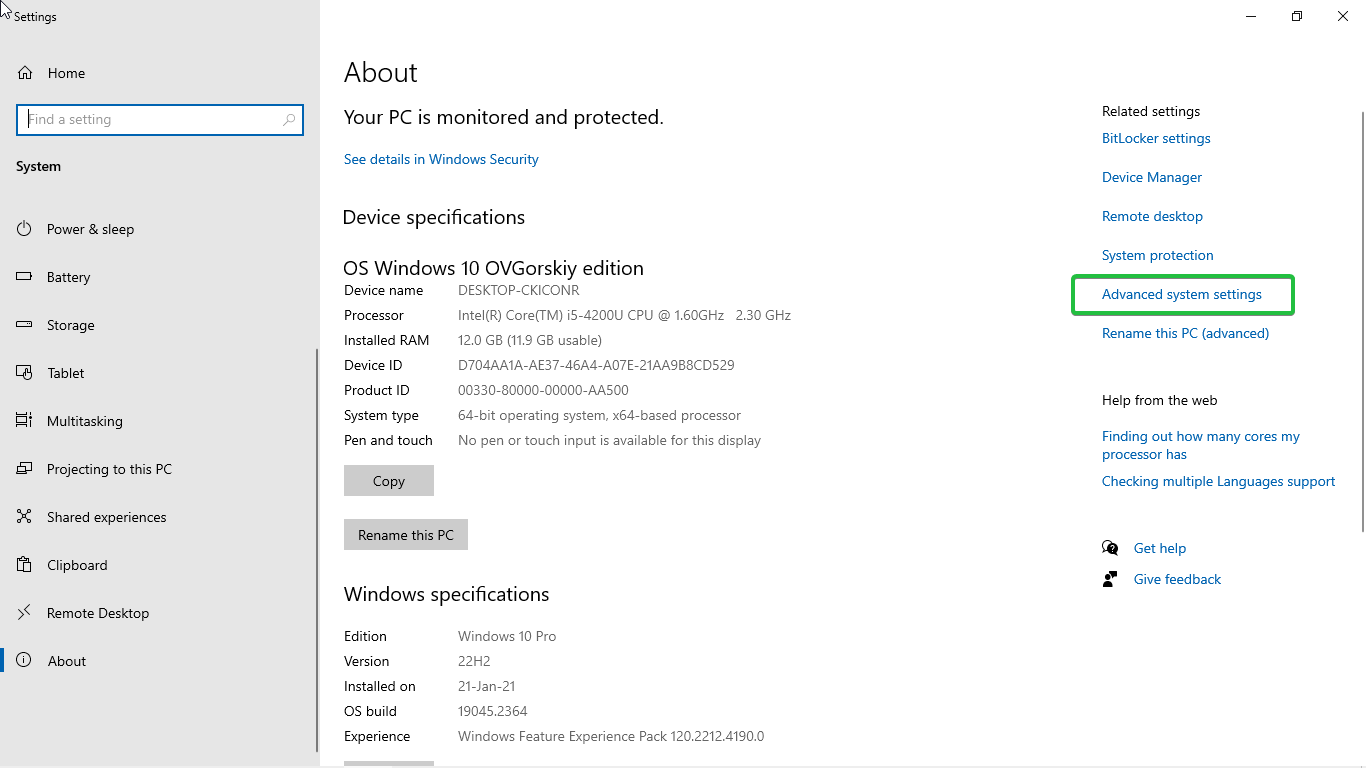Open the Device Manager link
This screenshot has width=1366, height=768.
coord(1152,177)
